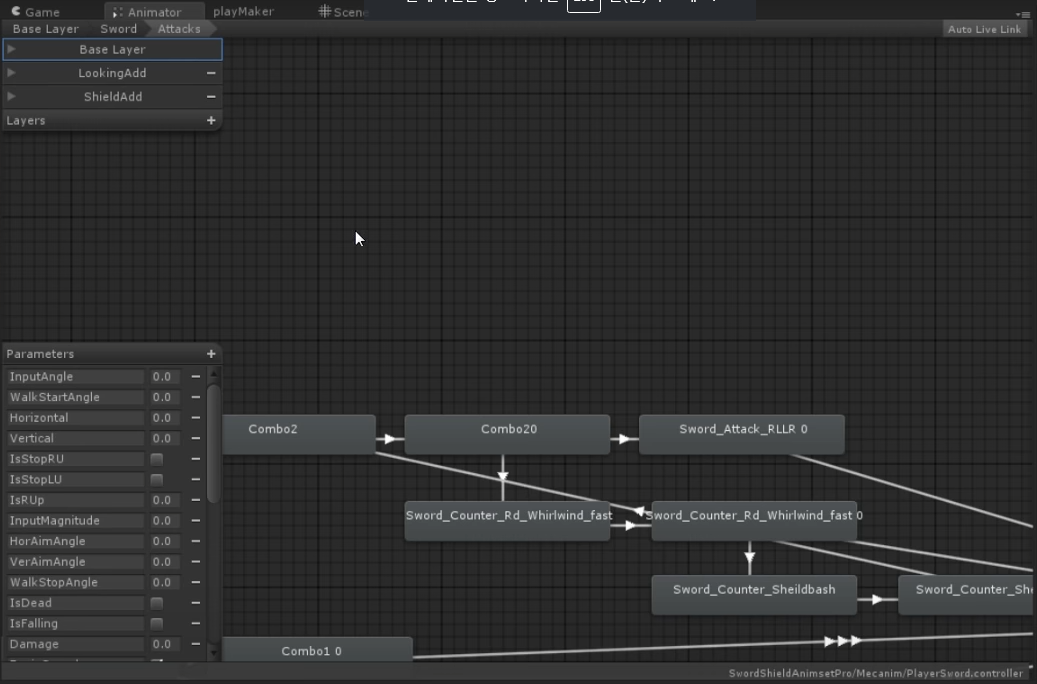This screenshot has width=1037, height=684.
Task: Switch to the playMaker tab
Action: (243, 11)
